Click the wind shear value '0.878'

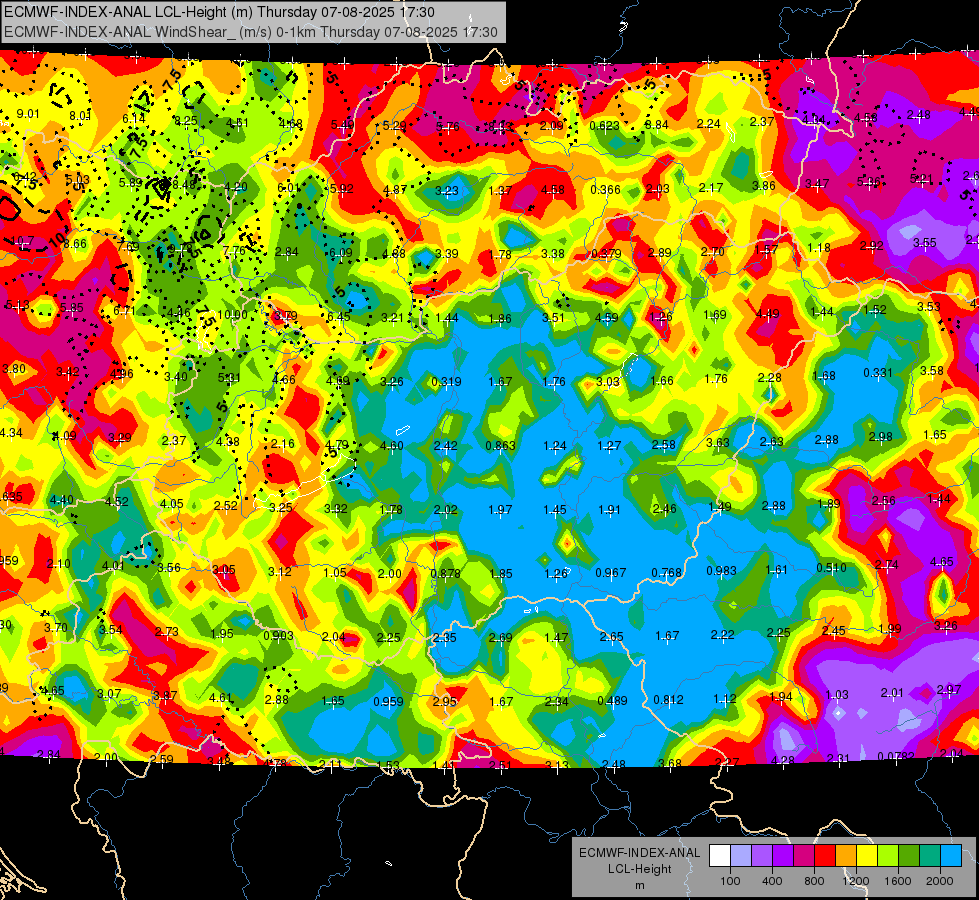click(x=446, y=573)
